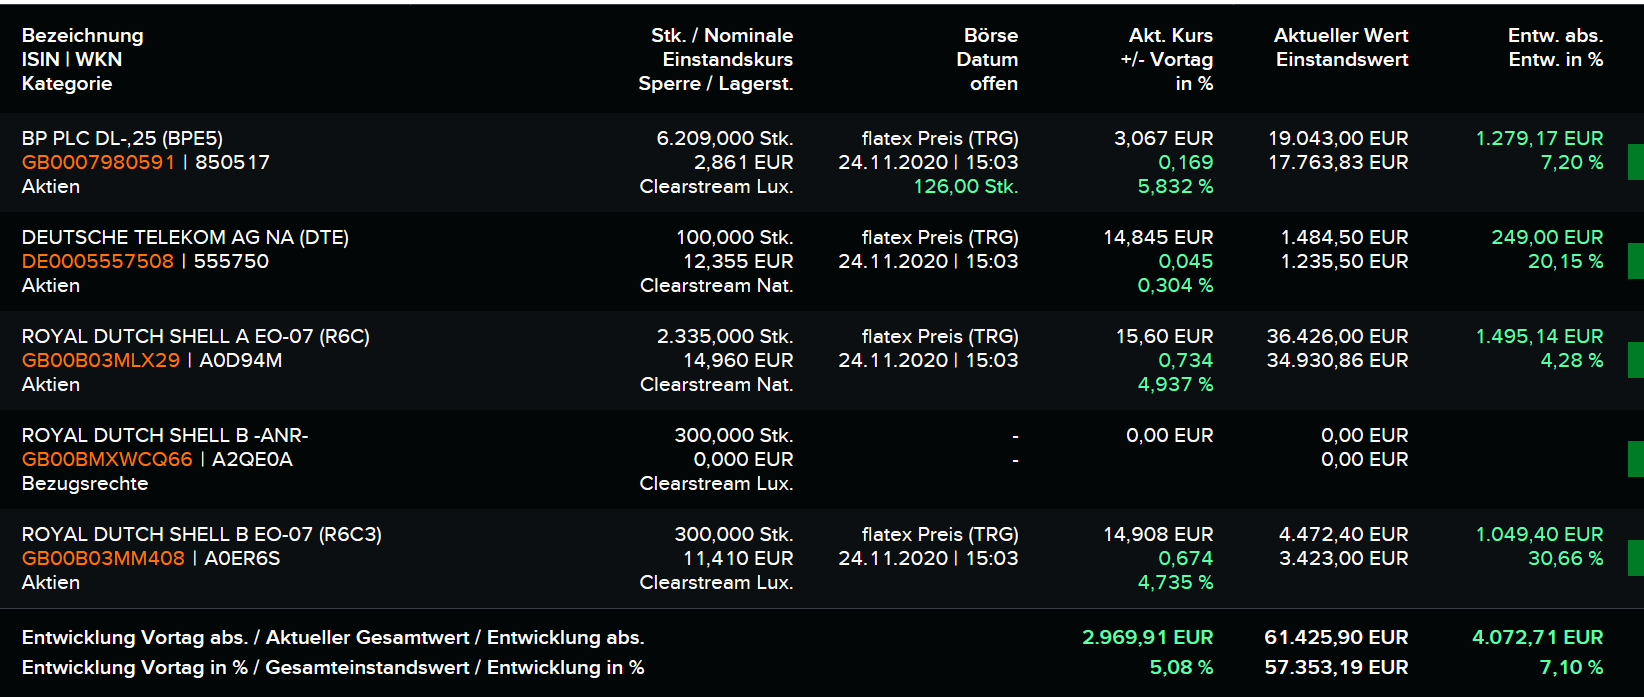Click the green action button beside Royal Dutch Shell A
1644x697 pixels.
click(1637, 360)
